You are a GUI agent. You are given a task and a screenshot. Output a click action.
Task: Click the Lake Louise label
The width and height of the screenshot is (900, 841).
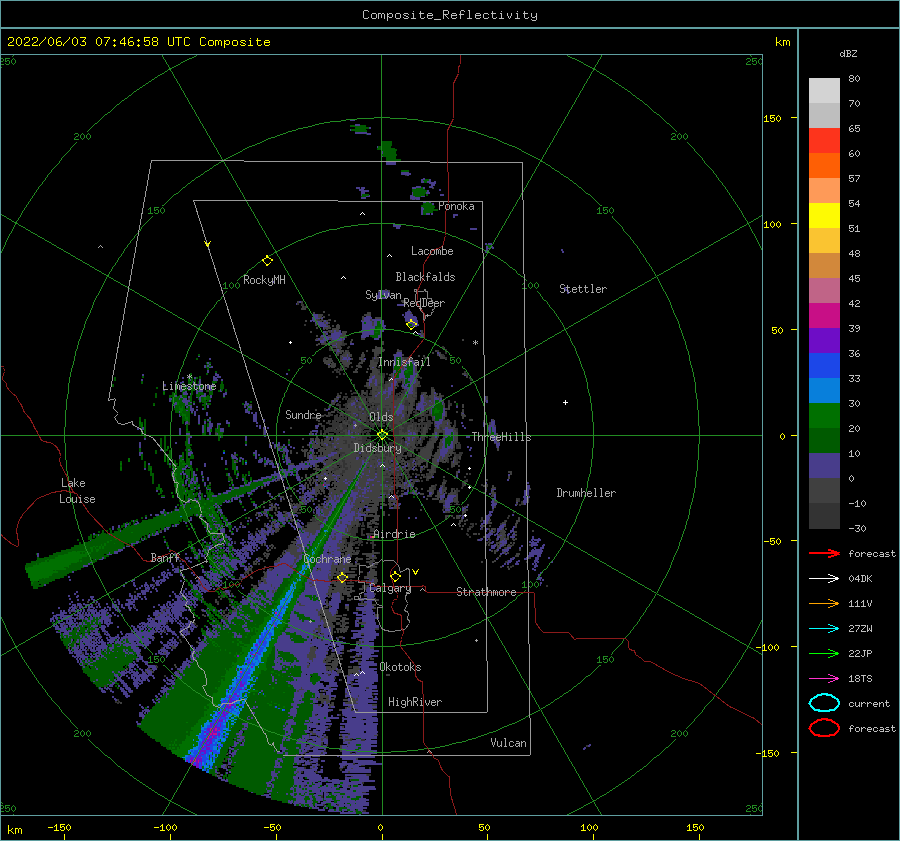point(77,491)
